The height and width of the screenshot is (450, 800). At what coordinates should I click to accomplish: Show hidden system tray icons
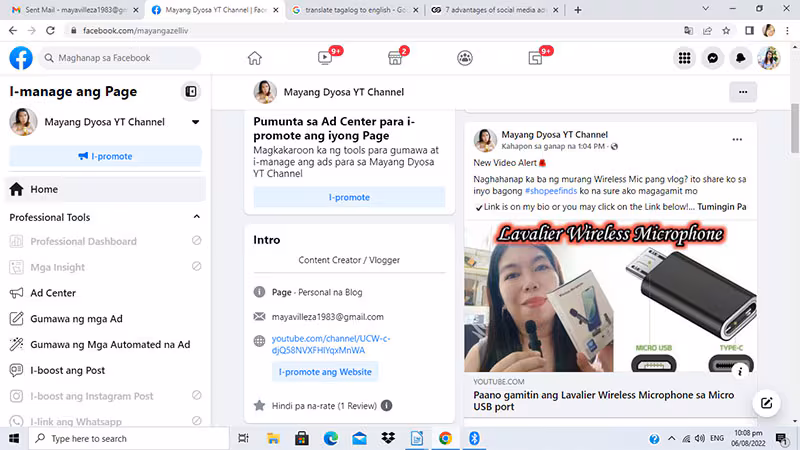(671, 438)
